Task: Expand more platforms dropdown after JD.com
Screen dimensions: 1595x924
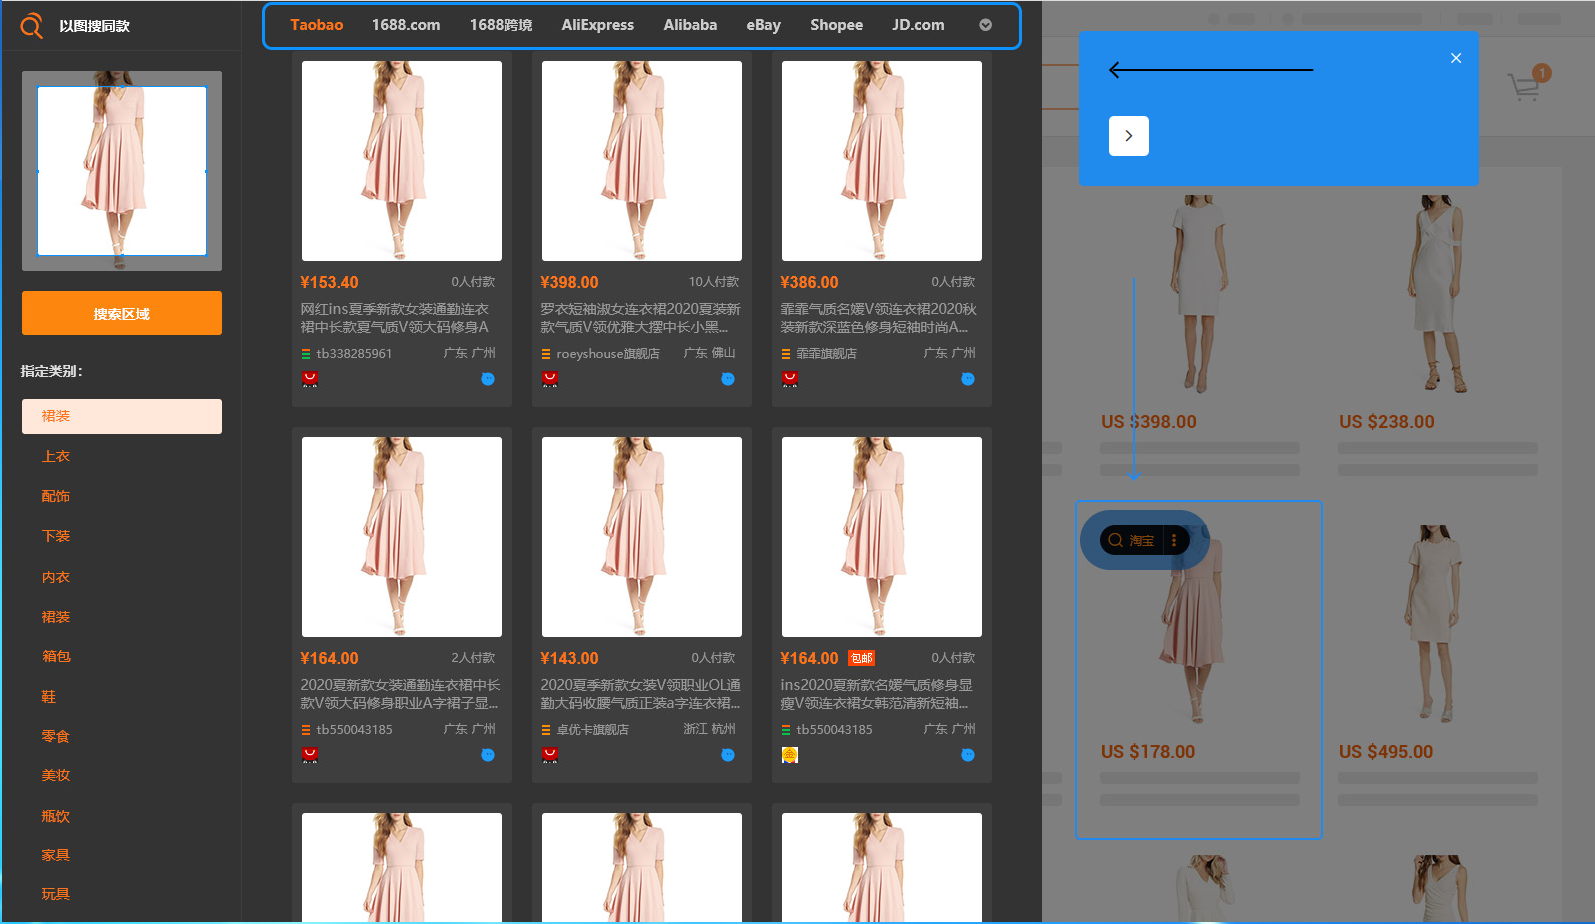Action: [985, 25]
